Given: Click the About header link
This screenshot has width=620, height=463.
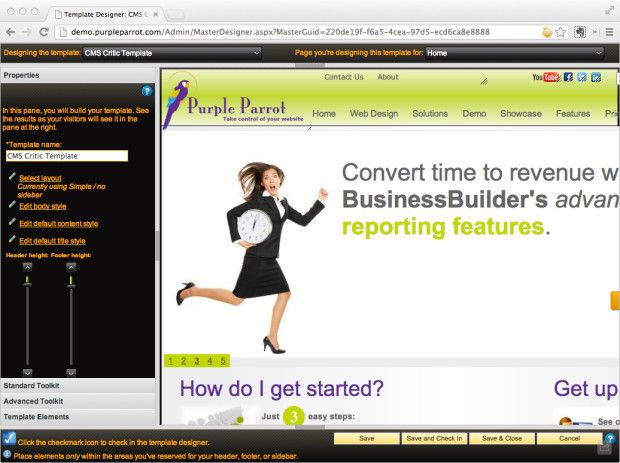Looking at the screenshot, I should click(x=388, y=77).
